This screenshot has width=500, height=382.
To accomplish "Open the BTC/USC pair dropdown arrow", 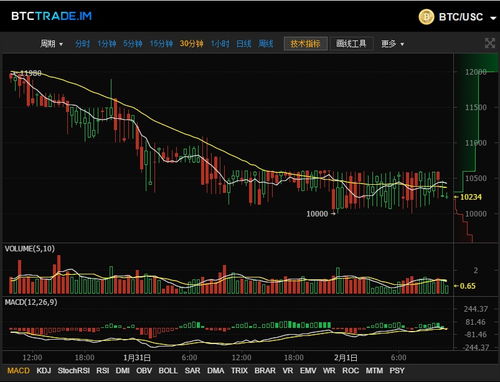I will [493, 18].
